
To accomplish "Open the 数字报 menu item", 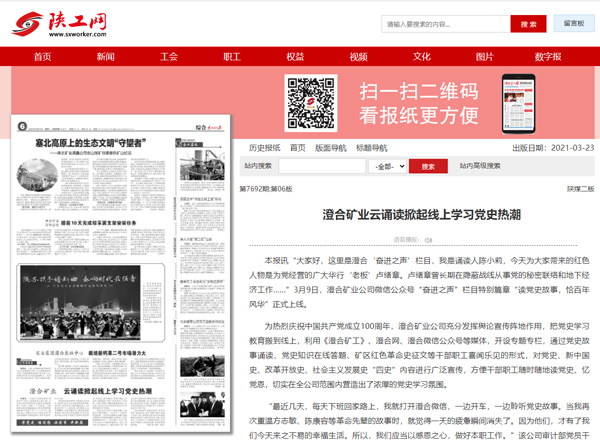I will (548, 57).
